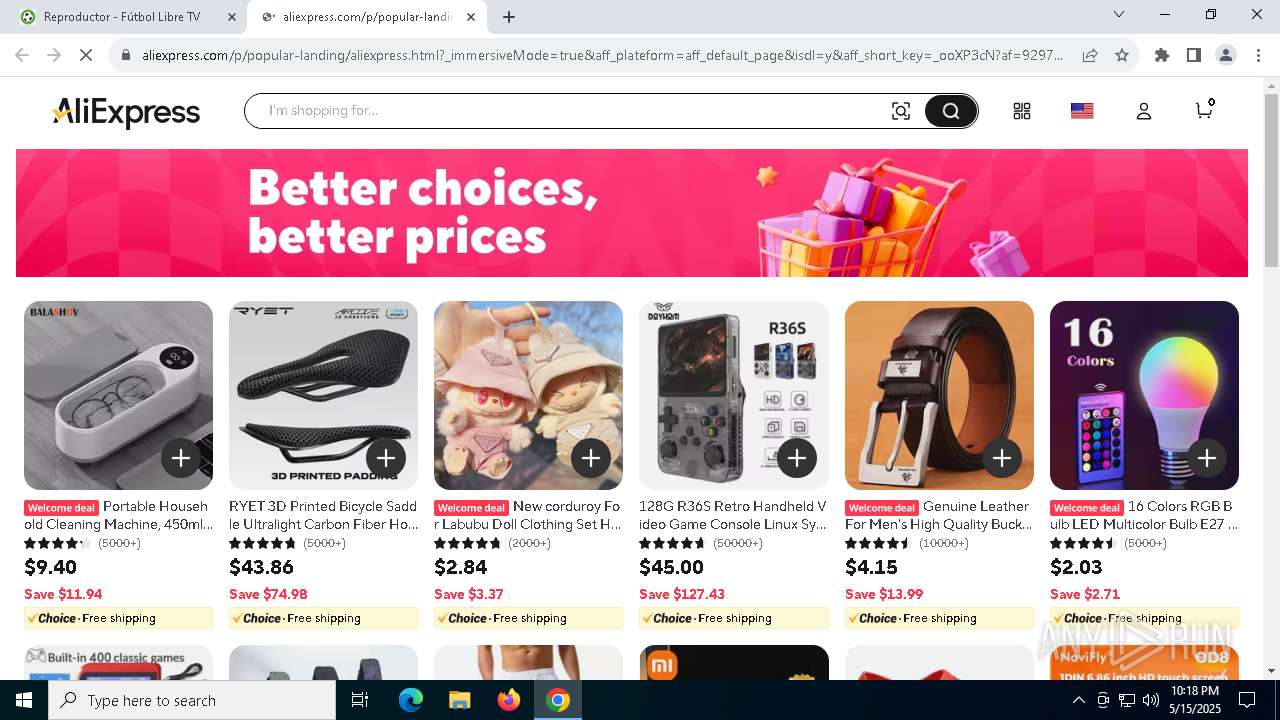Viewport: 1280px width, 720px height.
Task: Open the QR code app download icon
Action: (x=1021, y=111)
